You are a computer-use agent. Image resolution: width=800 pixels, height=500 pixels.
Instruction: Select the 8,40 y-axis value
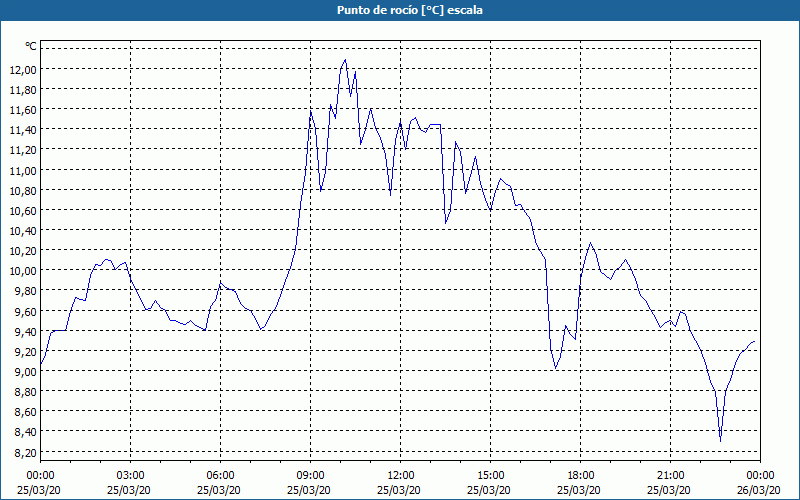25,432
